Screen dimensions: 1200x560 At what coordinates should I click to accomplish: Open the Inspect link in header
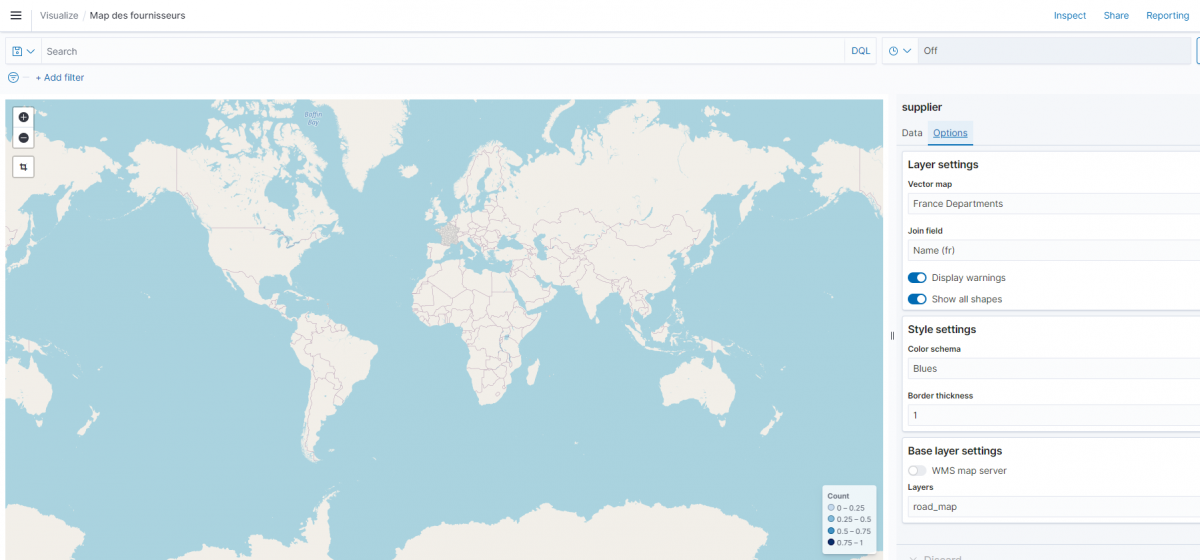1069,16
